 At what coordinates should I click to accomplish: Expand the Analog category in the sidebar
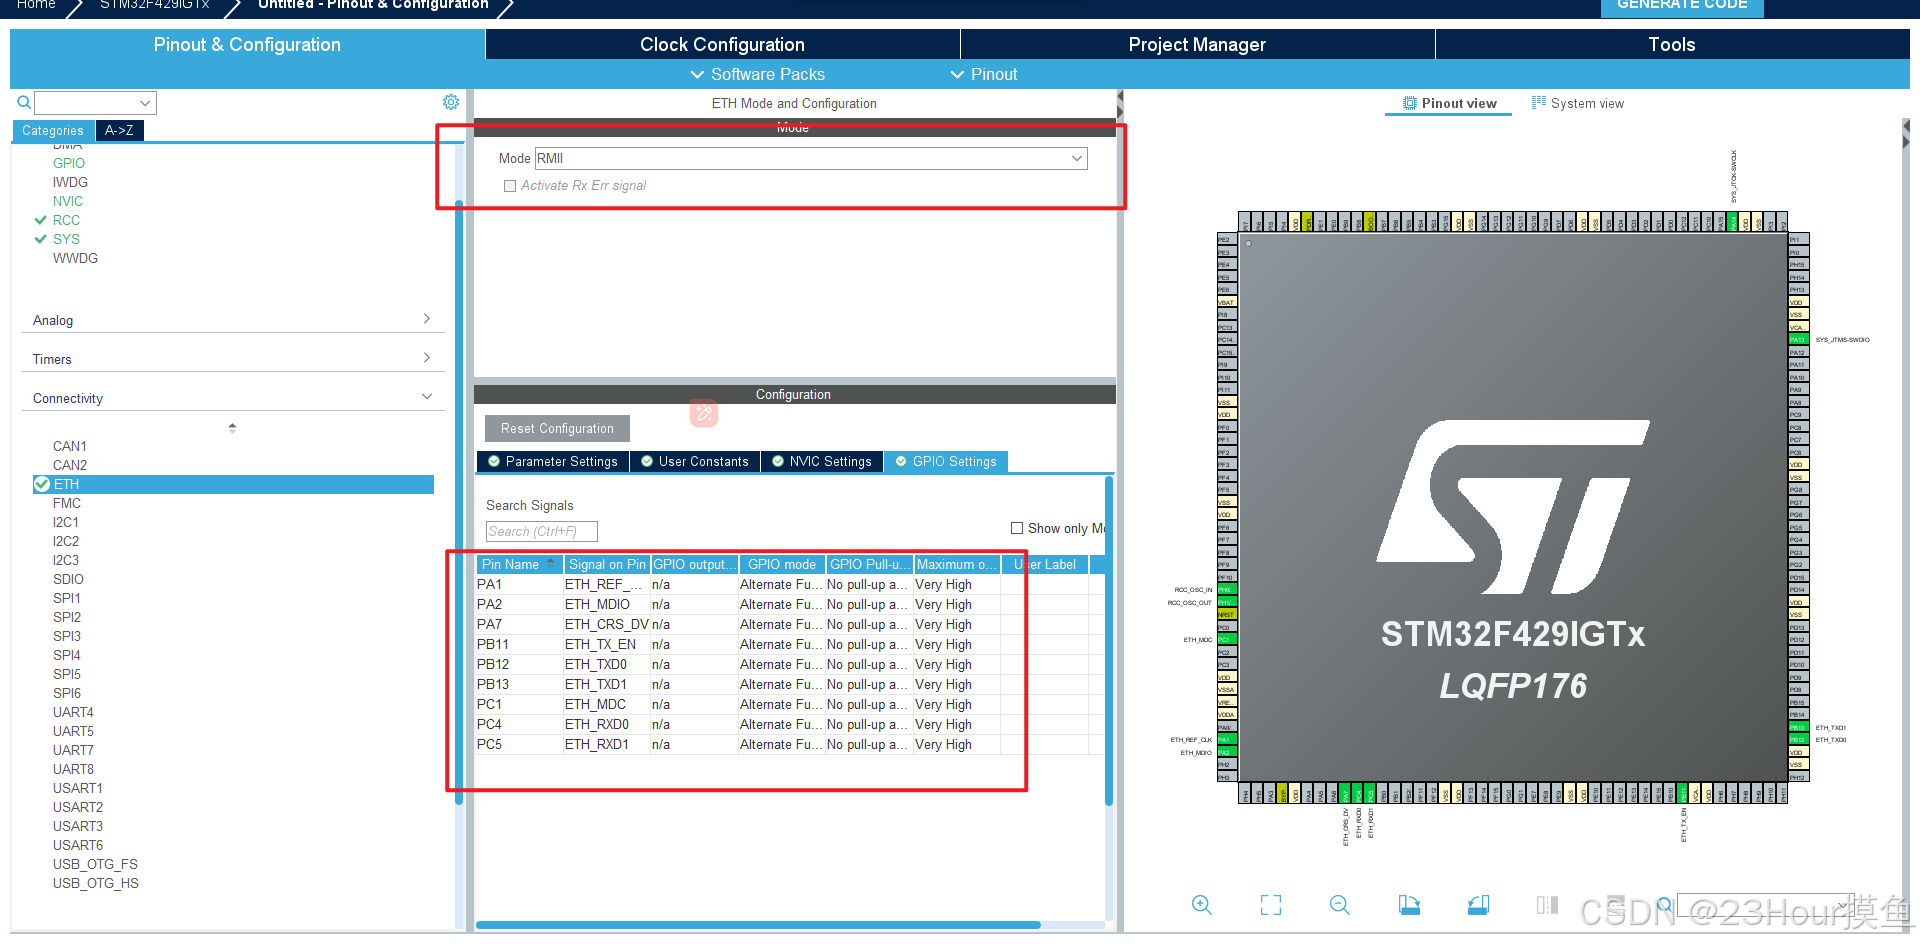tap(427, 318)
